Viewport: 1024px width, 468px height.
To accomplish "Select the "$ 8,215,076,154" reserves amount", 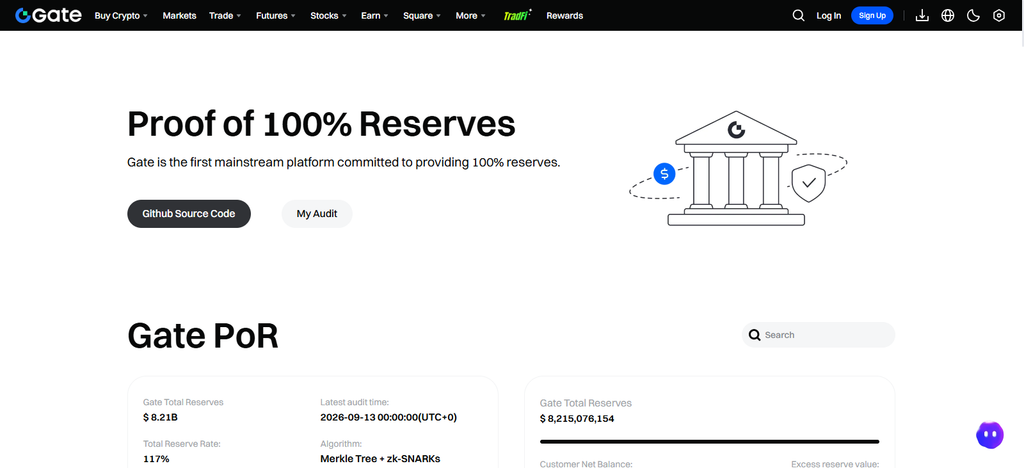I will point(577,418).
